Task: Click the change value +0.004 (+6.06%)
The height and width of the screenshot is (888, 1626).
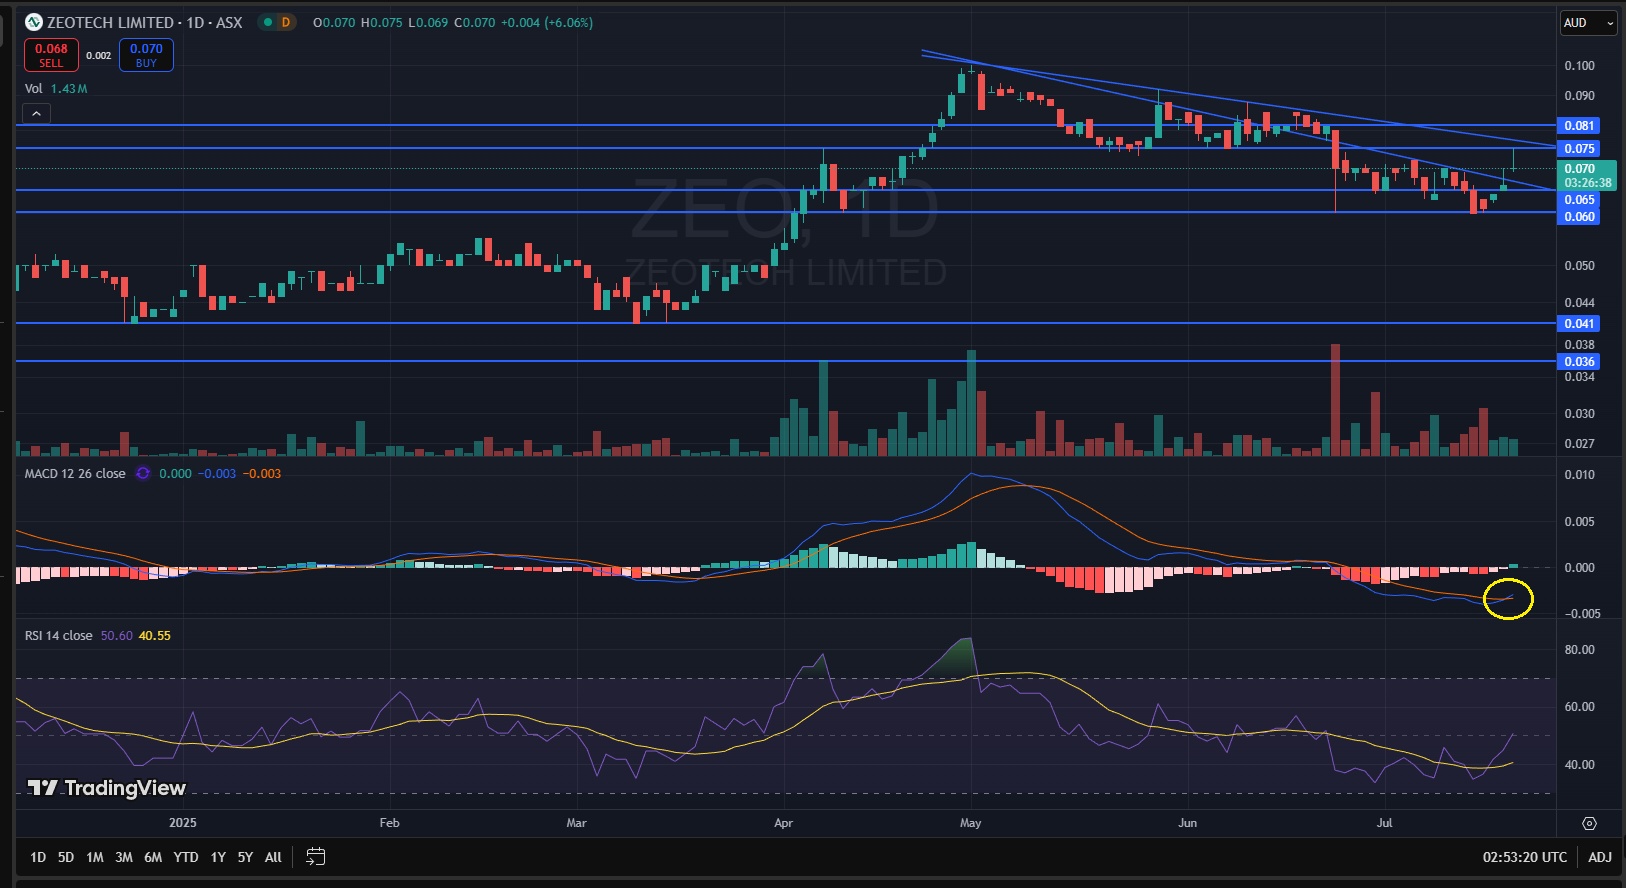Action: tap(547, 22)
